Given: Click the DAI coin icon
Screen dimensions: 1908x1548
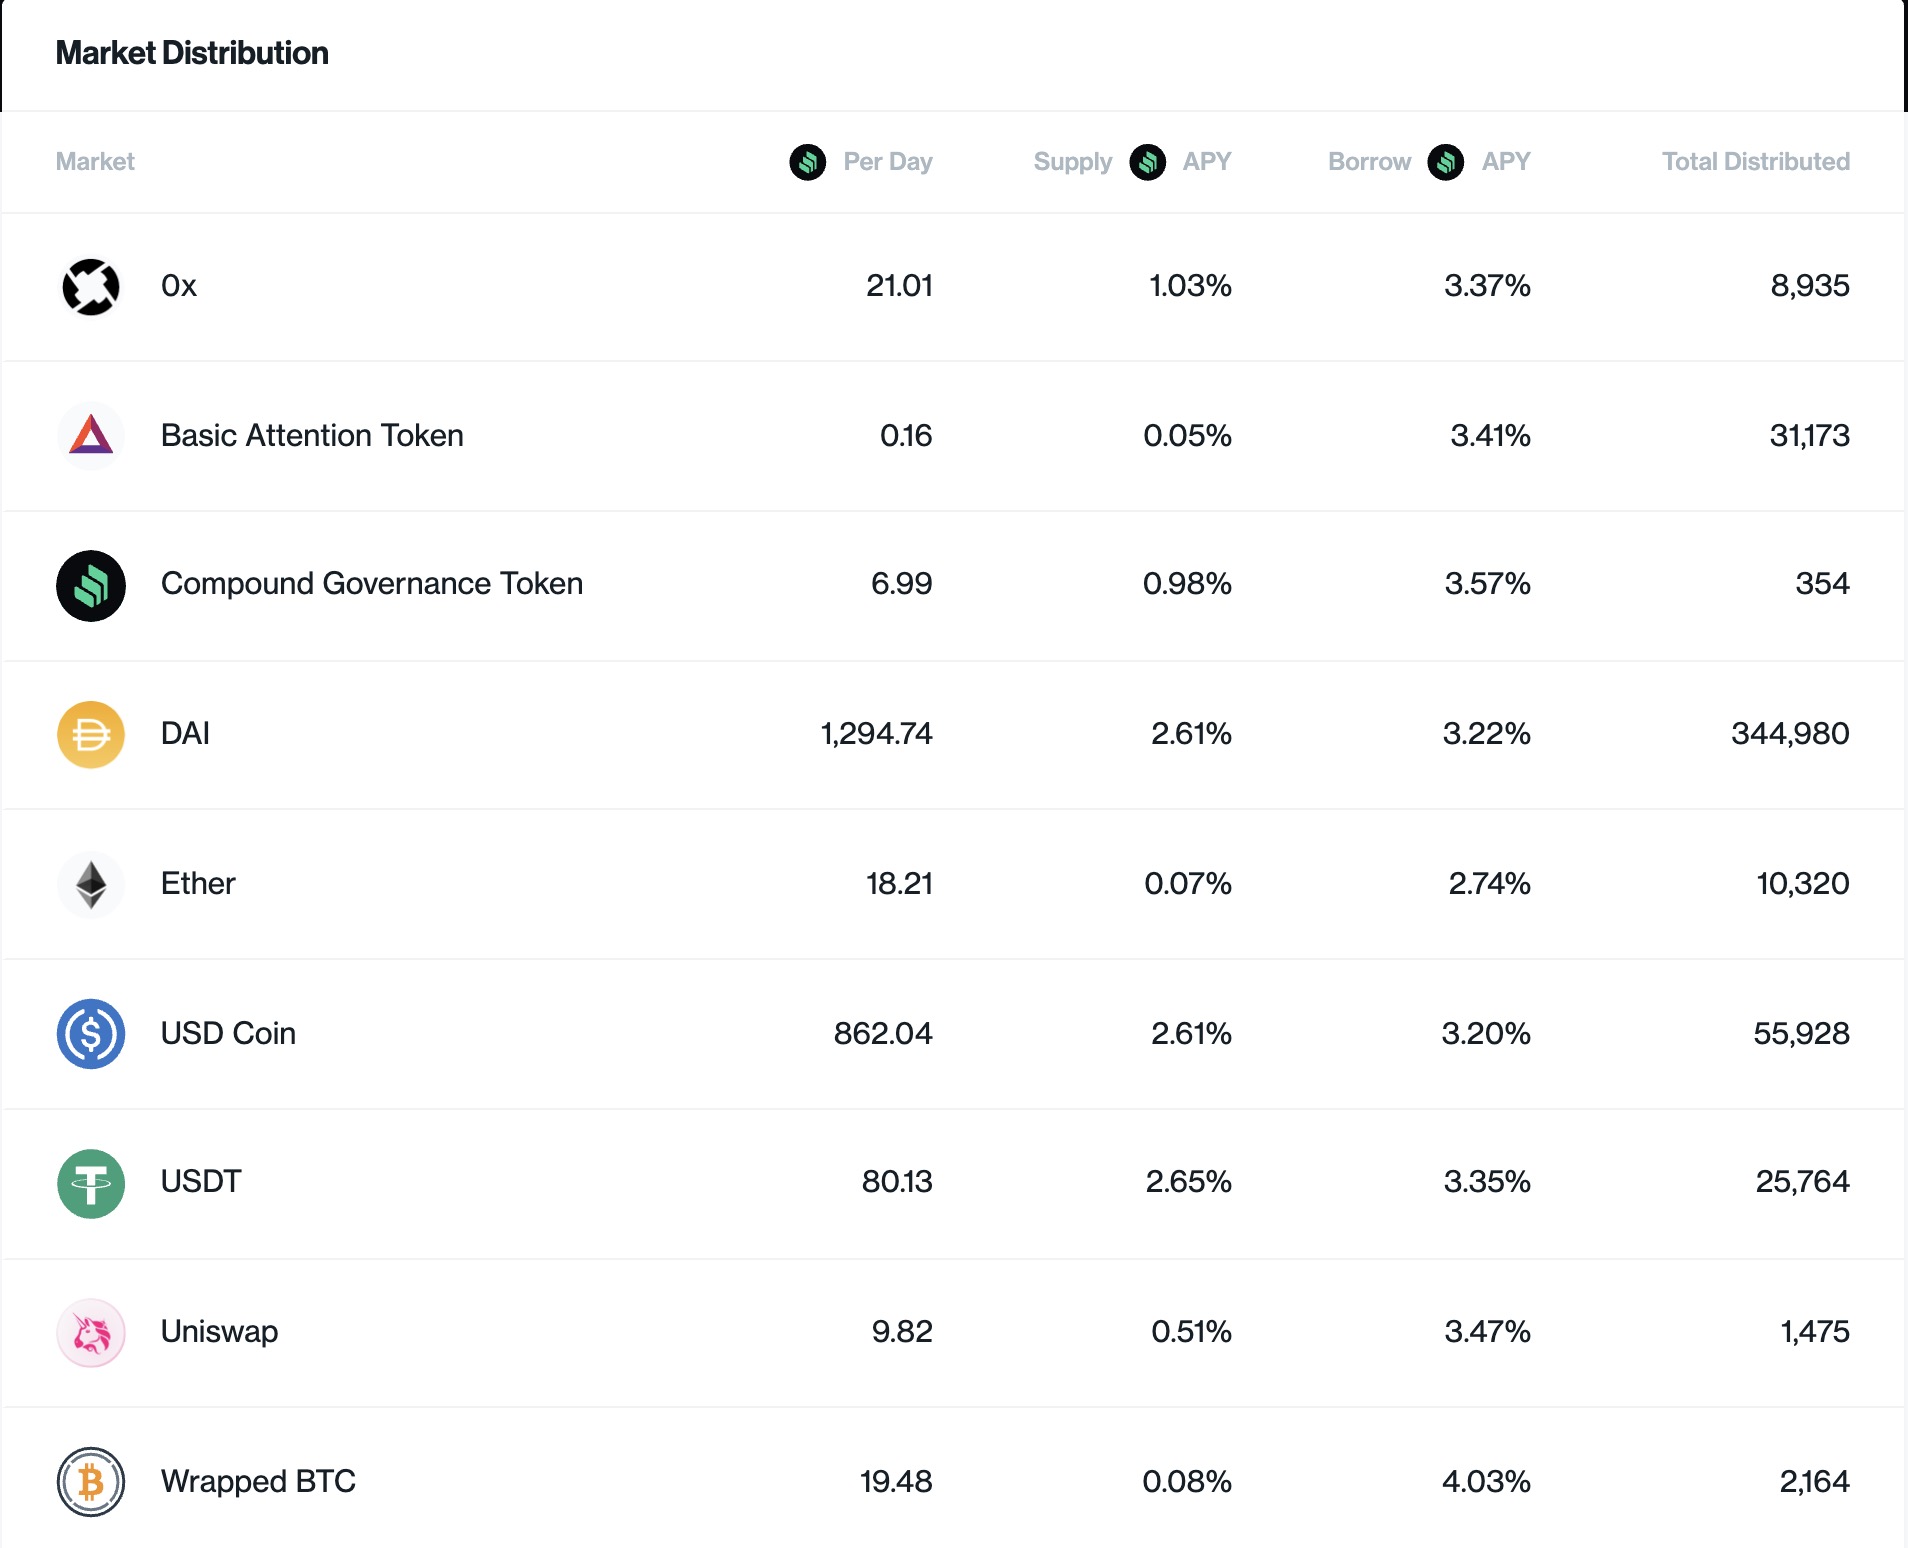Looking at the screenshot, I should [x=91, y=734].
